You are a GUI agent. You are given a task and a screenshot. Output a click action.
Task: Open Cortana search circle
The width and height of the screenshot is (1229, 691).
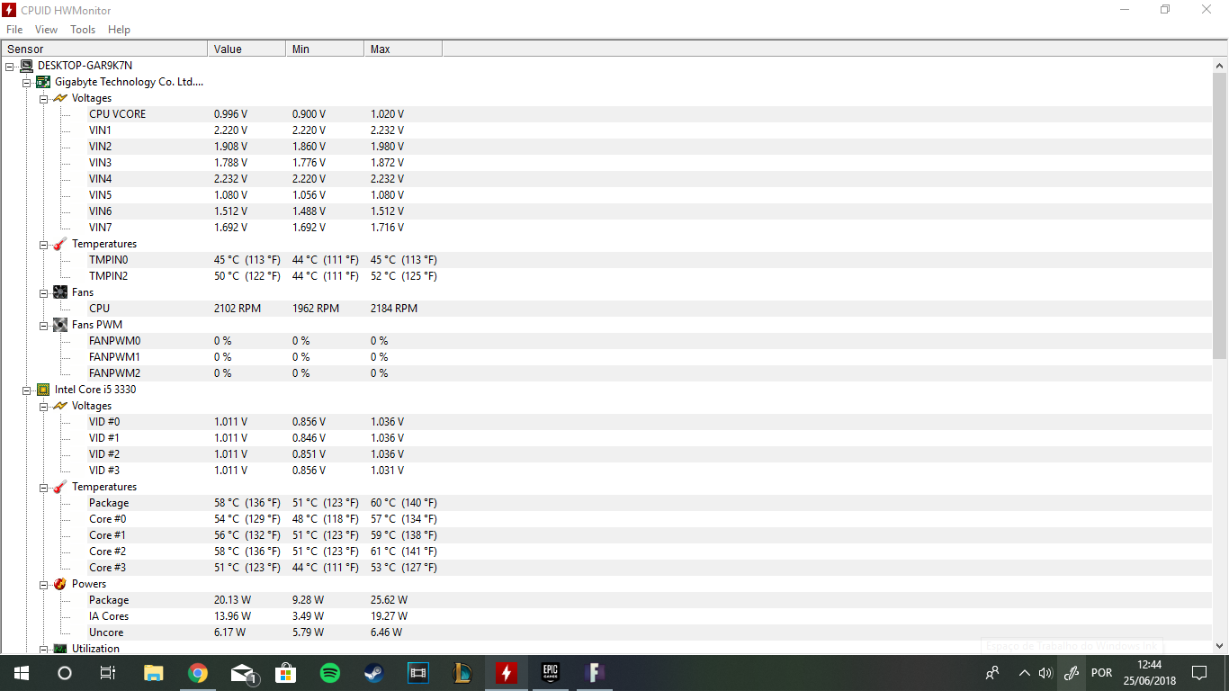(x=65, y=673)
